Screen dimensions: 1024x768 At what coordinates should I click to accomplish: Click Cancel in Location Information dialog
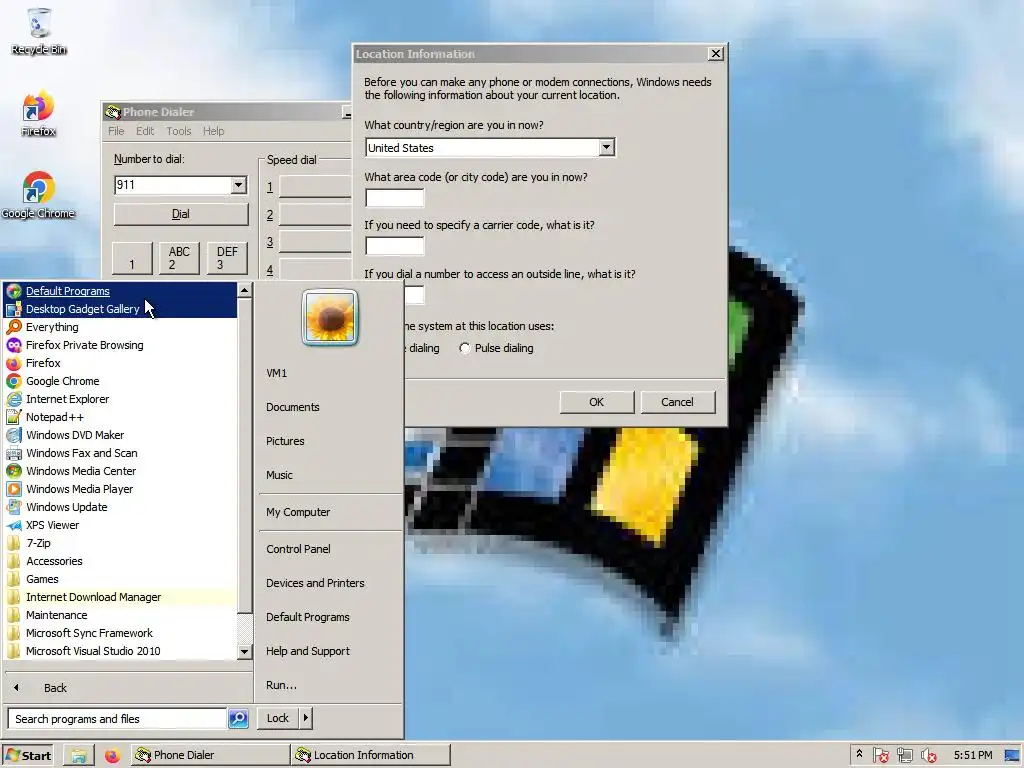(x=678, y=402)
